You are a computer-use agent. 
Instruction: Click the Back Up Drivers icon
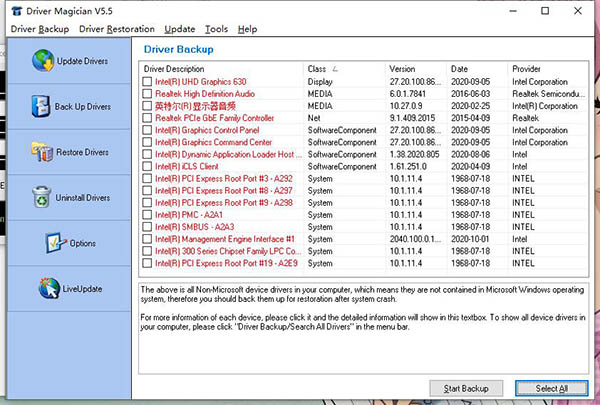tap(41, 106)
